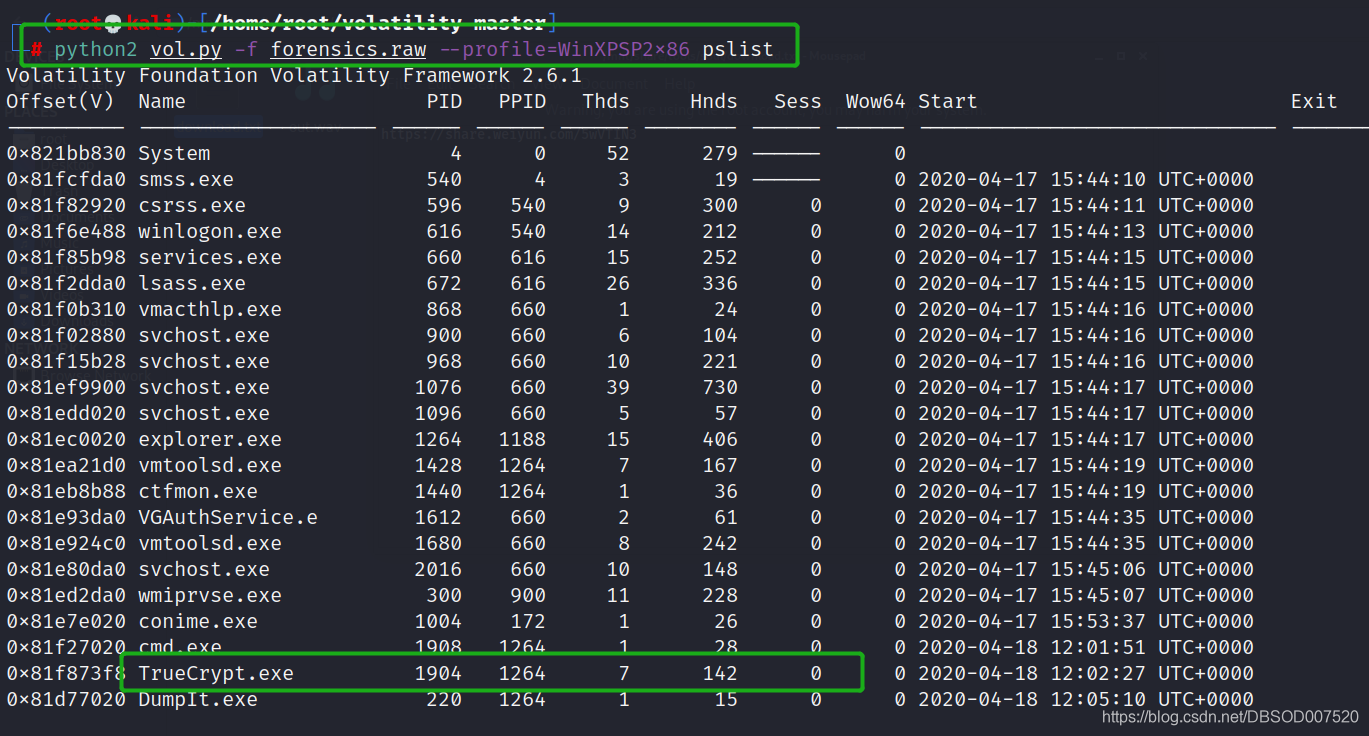Click the handle count 730 of svchost.exe
Screen dimensions: 1369x736
[x=720, y=387]
